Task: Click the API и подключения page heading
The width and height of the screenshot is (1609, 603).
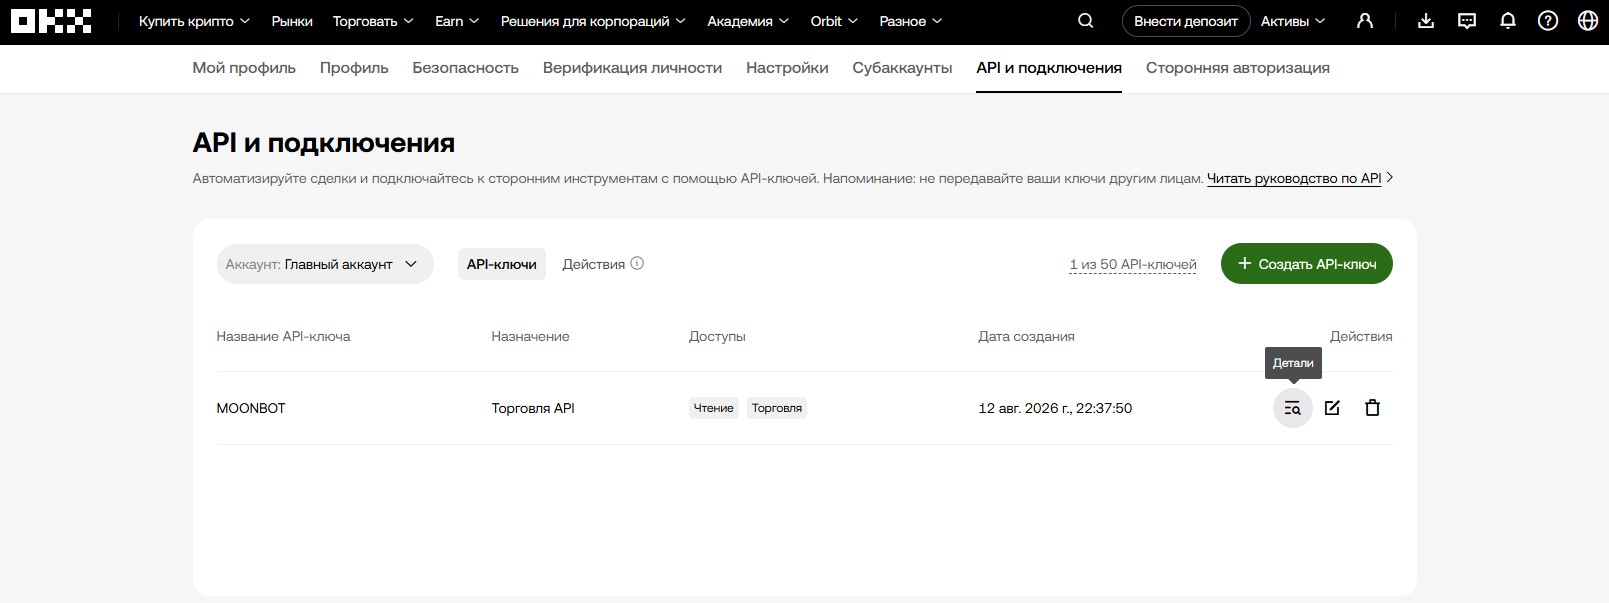Action: (x=324, y=143)
